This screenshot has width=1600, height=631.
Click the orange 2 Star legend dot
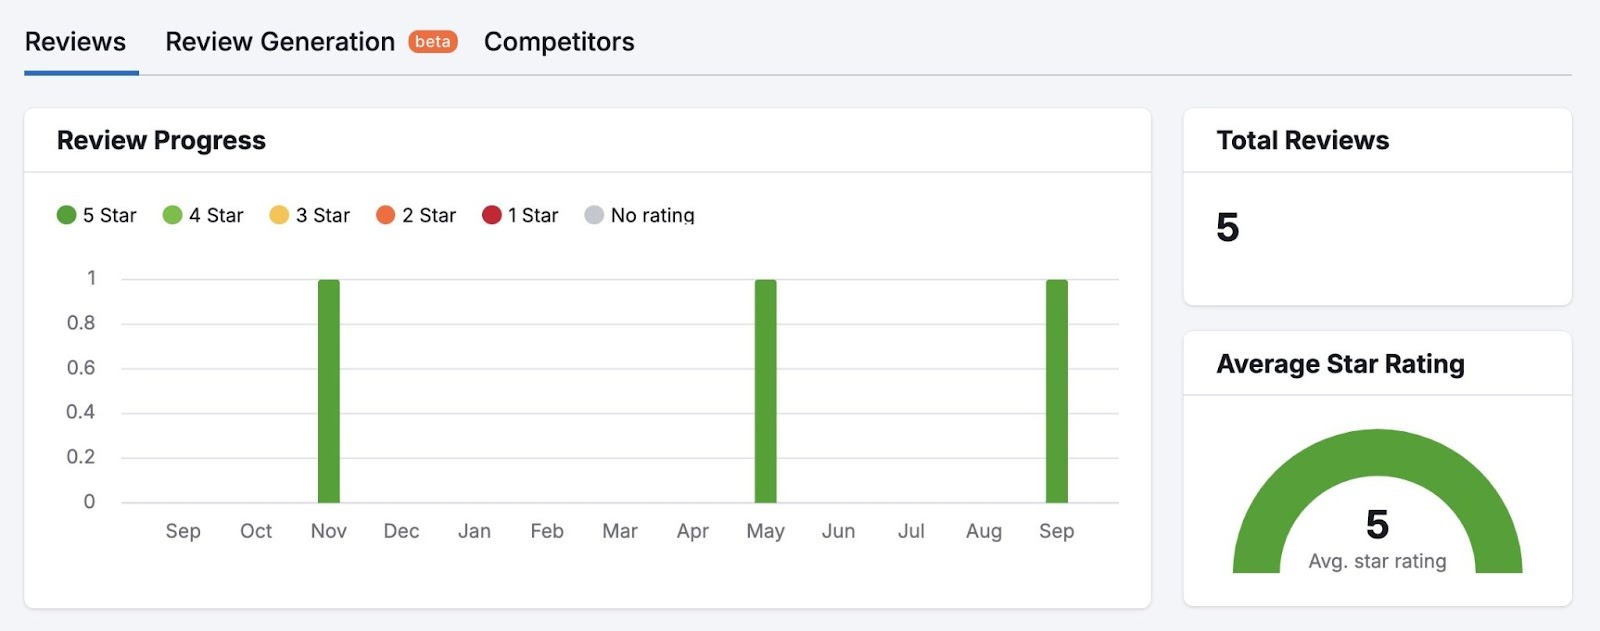384,214
